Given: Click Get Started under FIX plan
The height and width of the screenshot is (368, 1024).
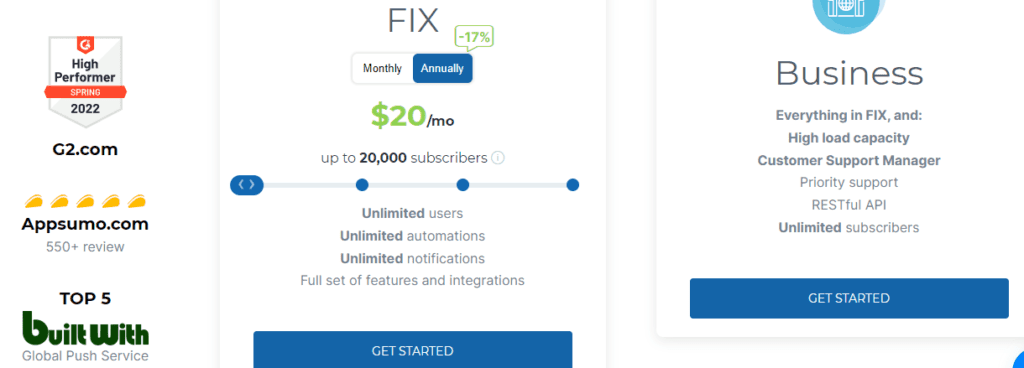Looking at the screenshot, I should coord(413,350).
